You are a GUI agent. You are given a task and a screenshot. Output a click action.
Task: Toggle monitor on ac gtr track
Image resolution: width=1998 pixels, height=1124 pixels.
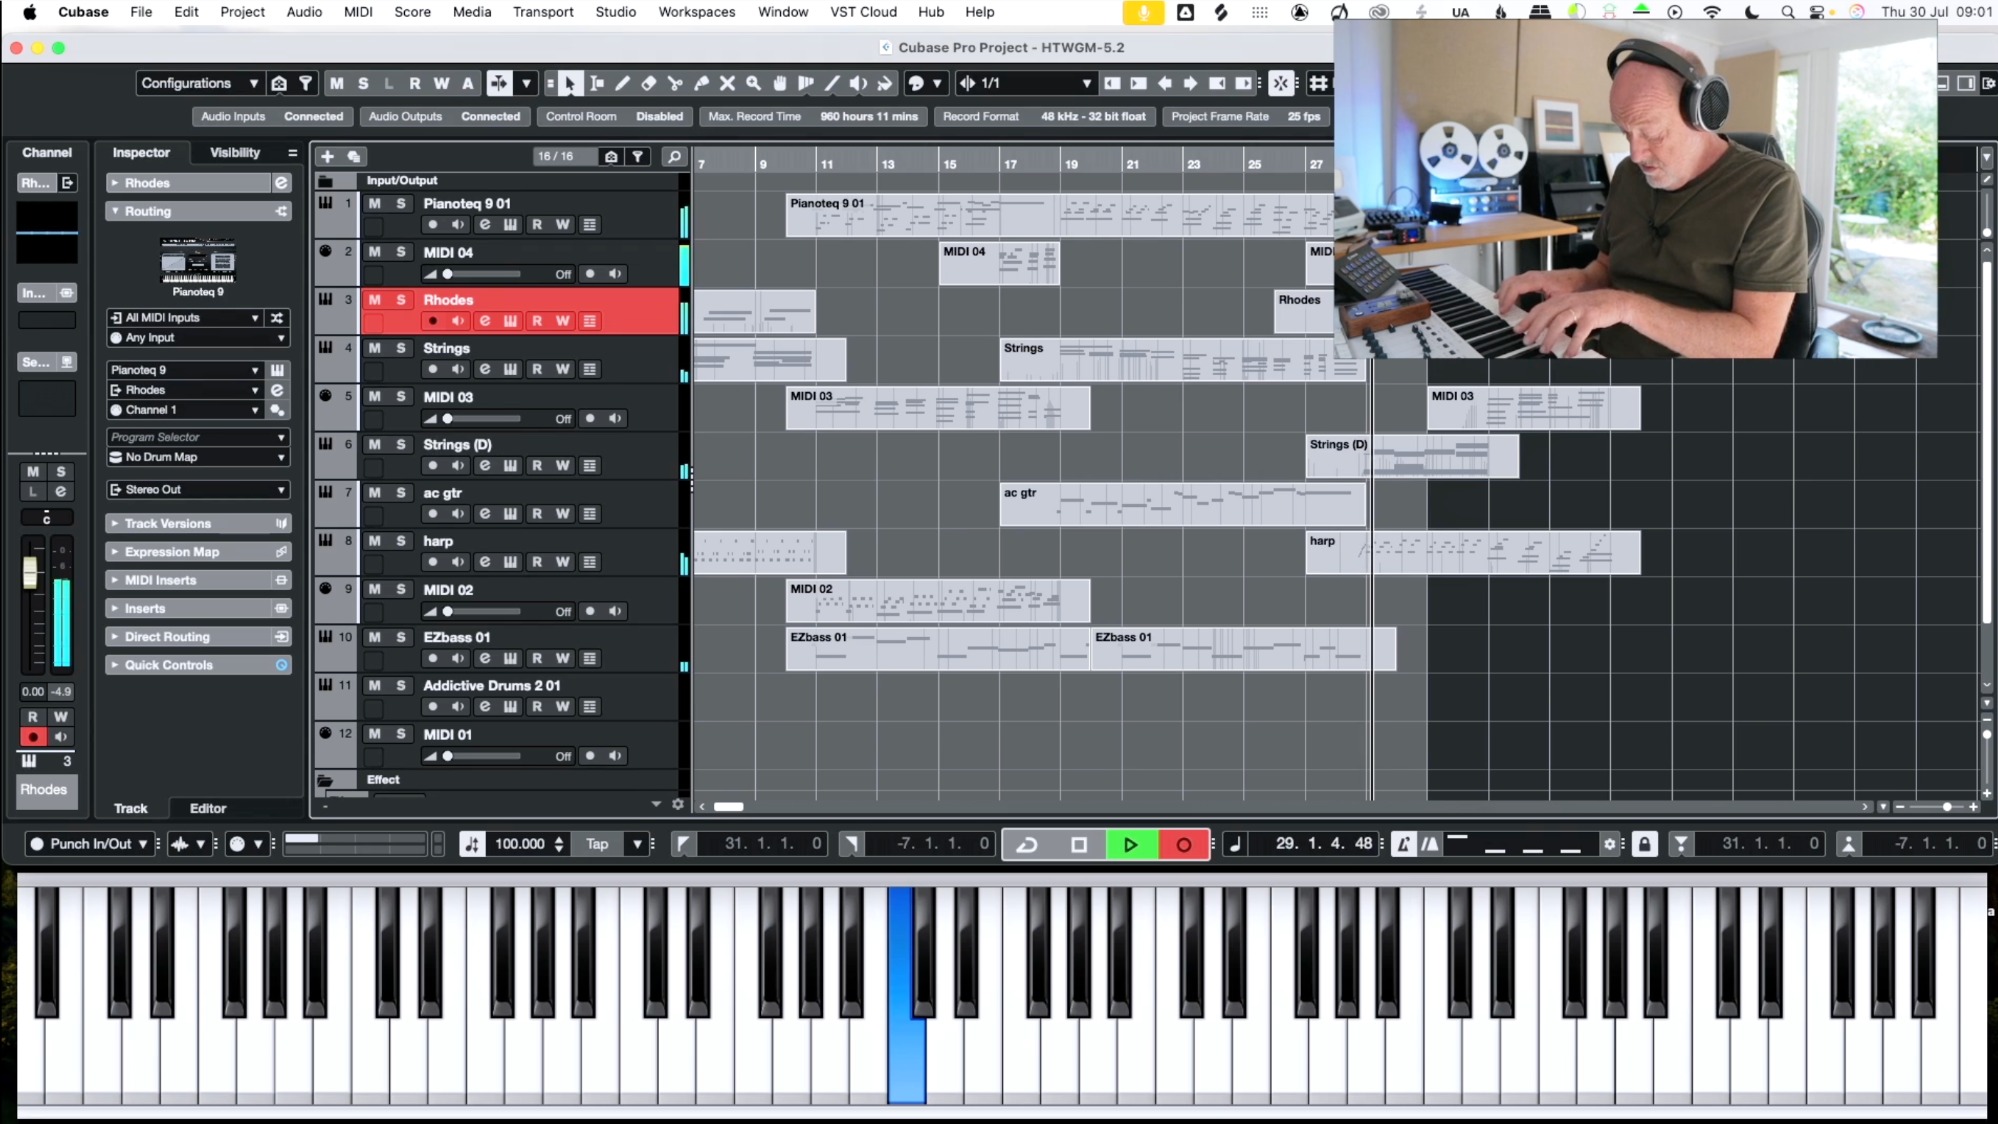[x=458, y=514]
